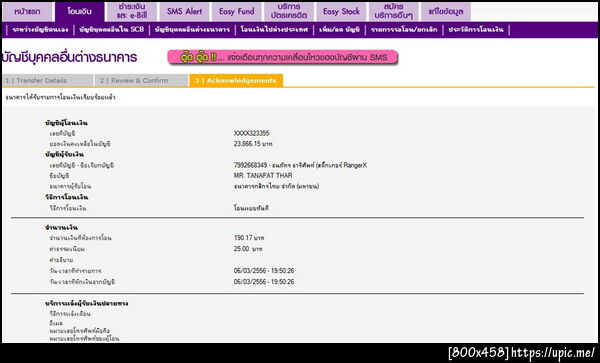Go to the SMS Alert tab

tap(184, 12)
